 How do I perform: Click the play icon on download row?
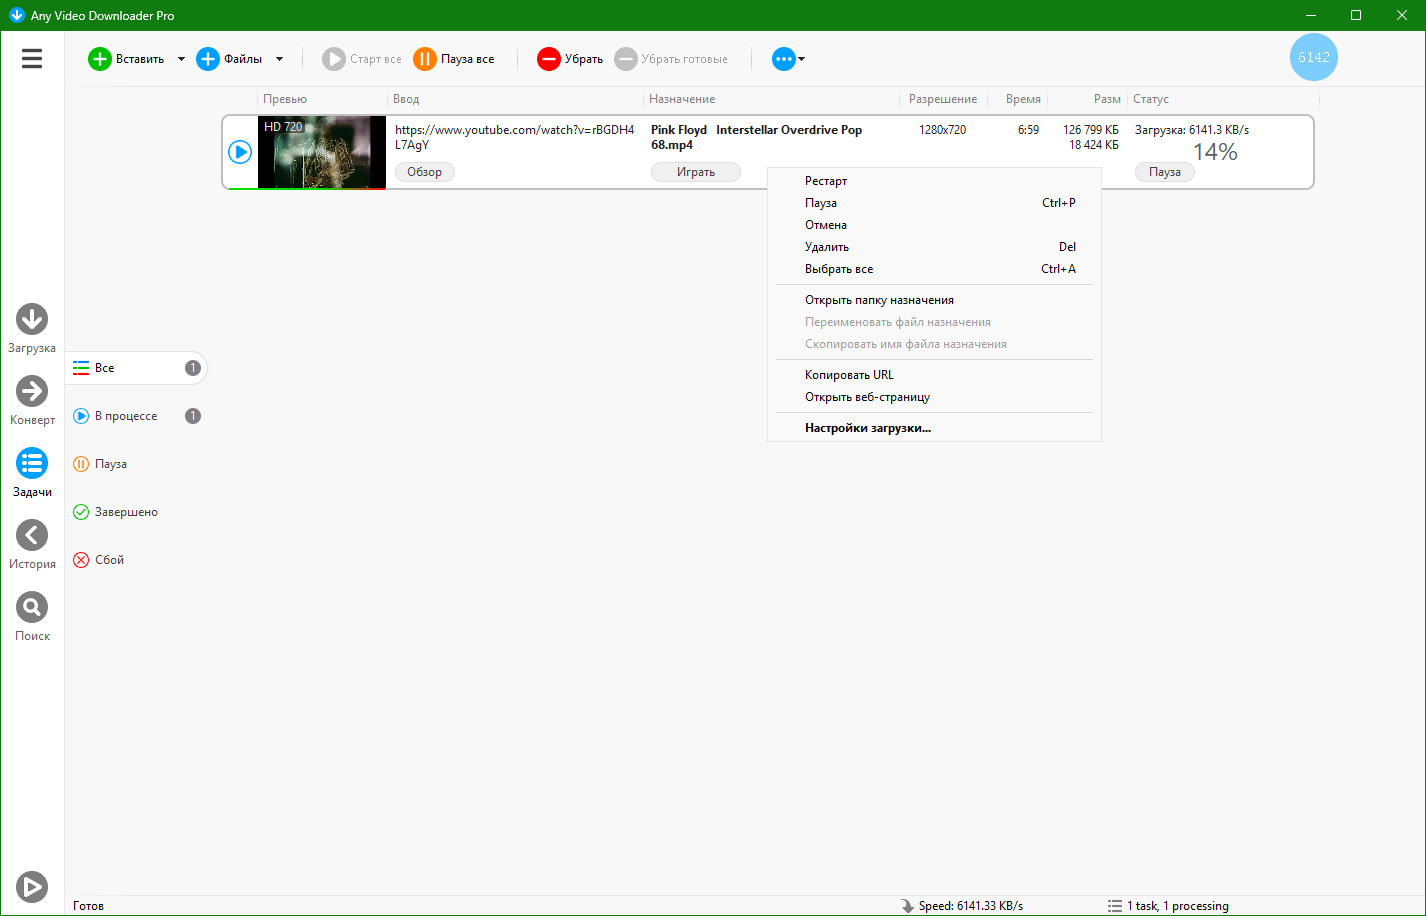pos(240,152)
